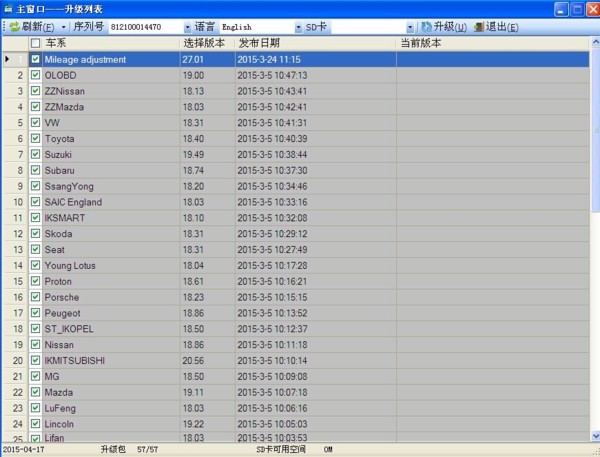This screenshot has width=600, height=457.
Task: Click the current row arrow indicator
Action: (8, 59)
